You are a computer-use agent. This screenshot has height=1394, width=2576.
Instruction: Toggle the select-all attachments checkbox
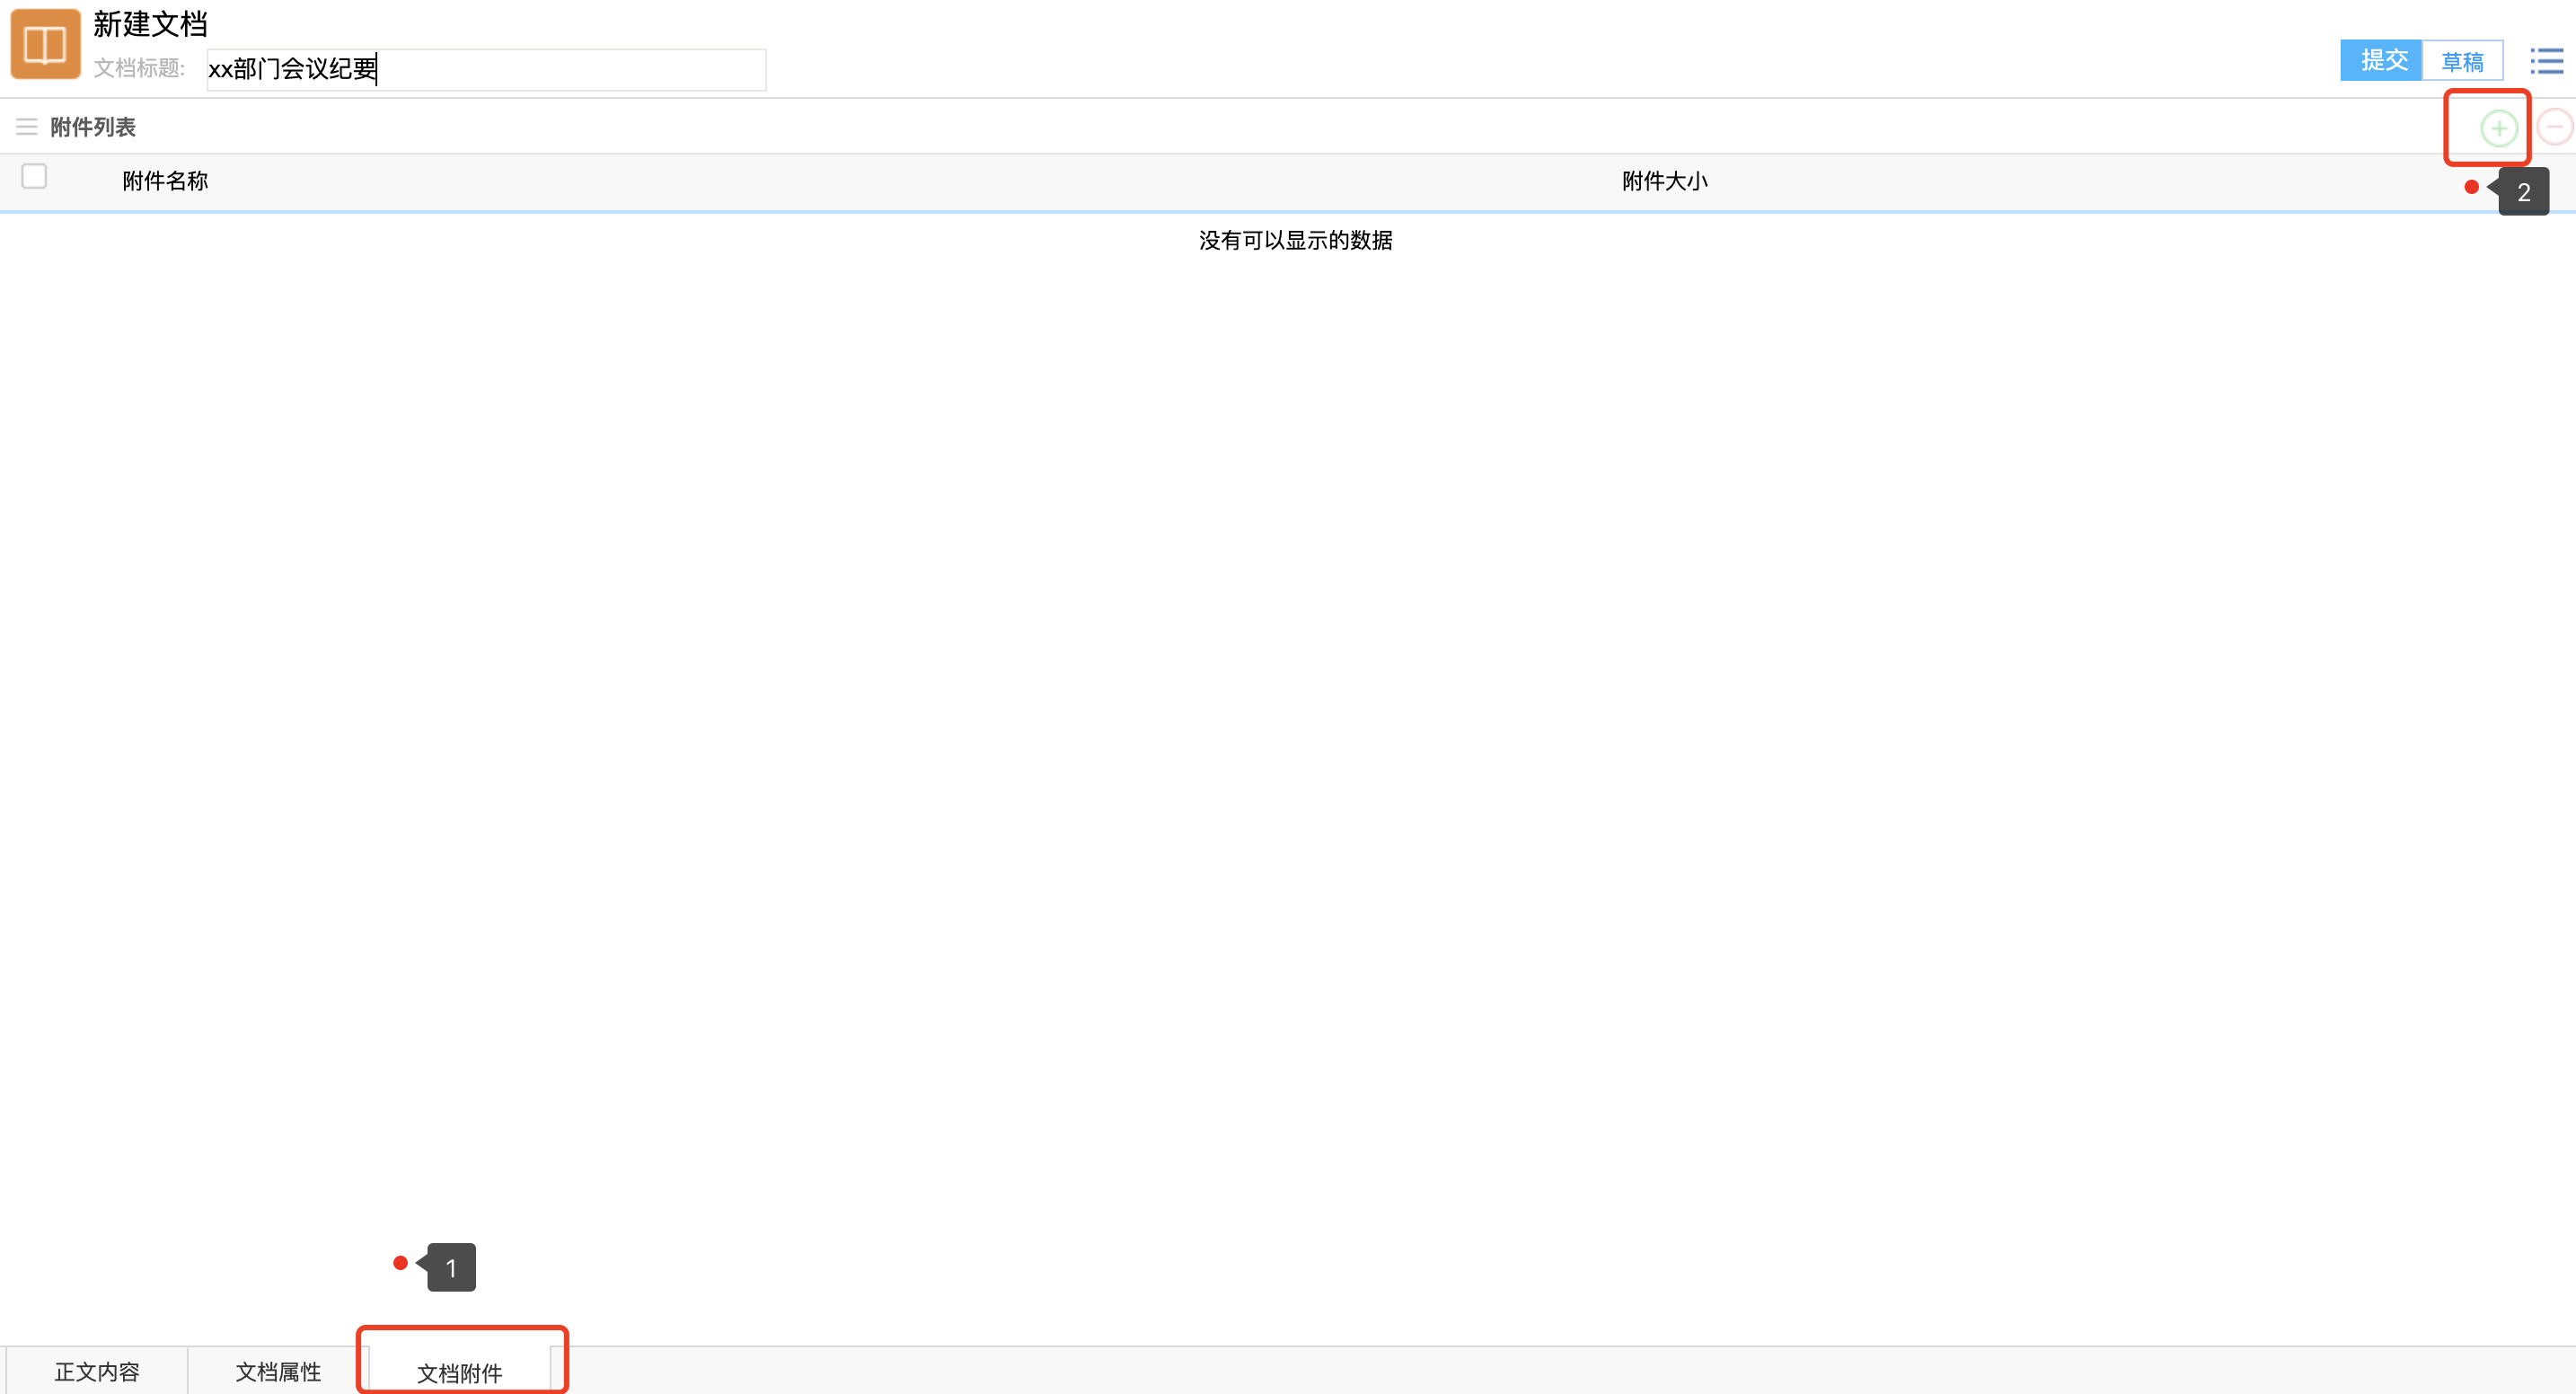pyautogui.click(x=34, y=177)
